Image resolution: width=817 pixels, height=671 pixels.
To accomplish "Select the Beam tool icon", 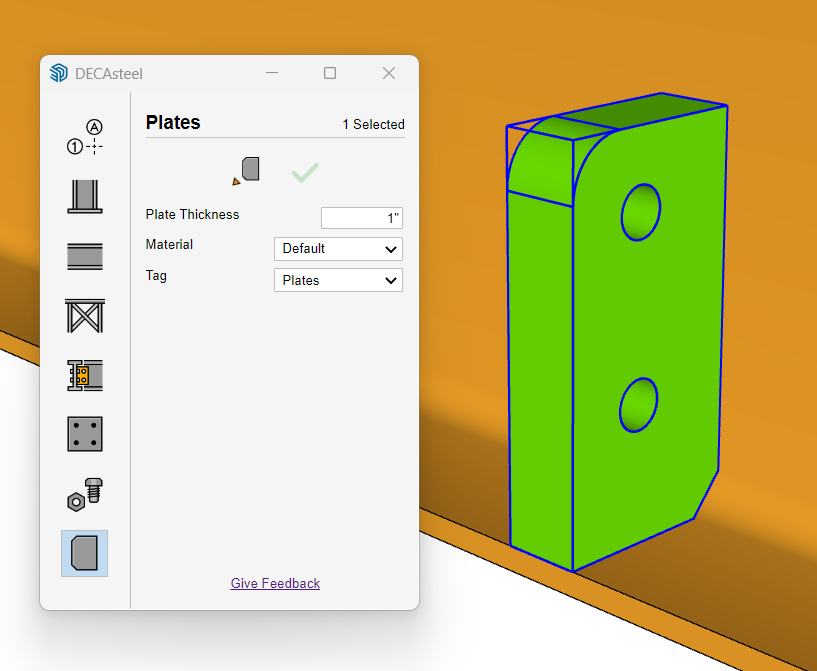I will pyautogui.click(x=85, y=256).
